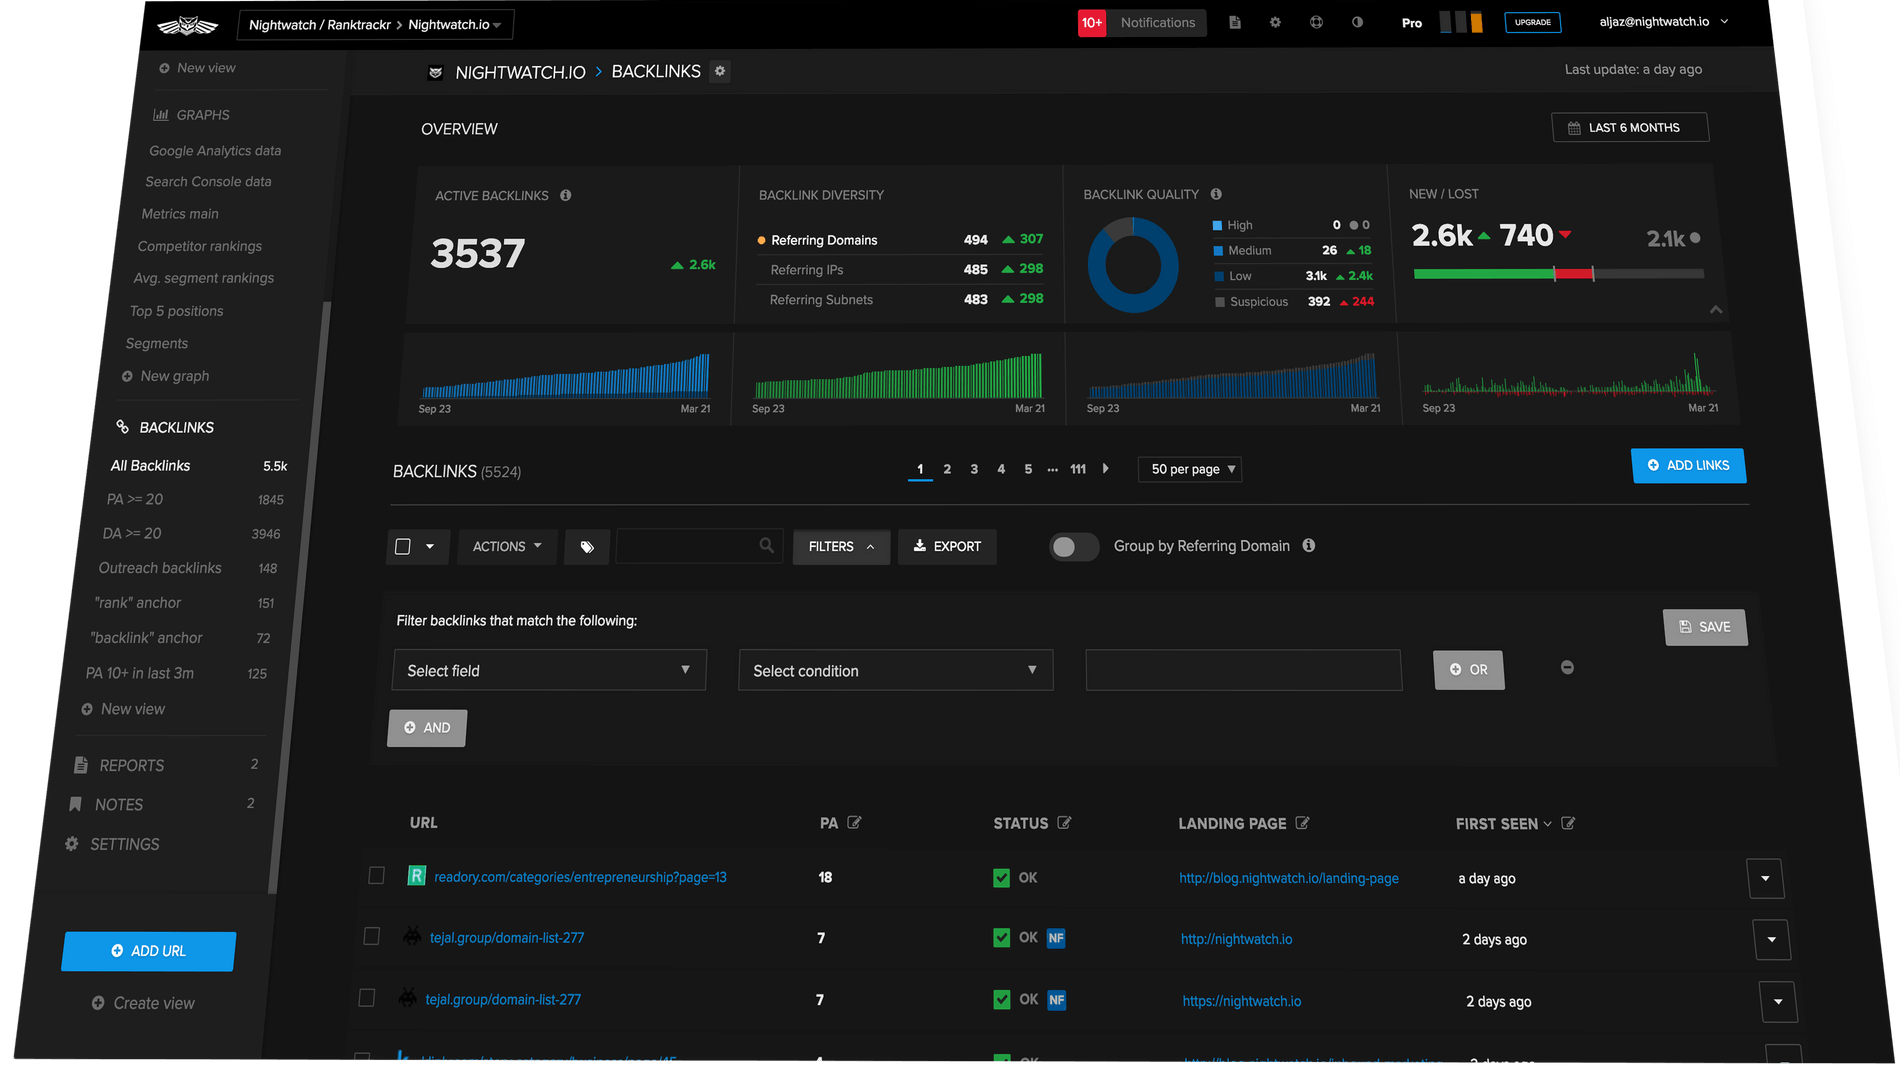Click info icon beside Active Backlinks
The image size is (1900, 1065).
coord(566,195)
